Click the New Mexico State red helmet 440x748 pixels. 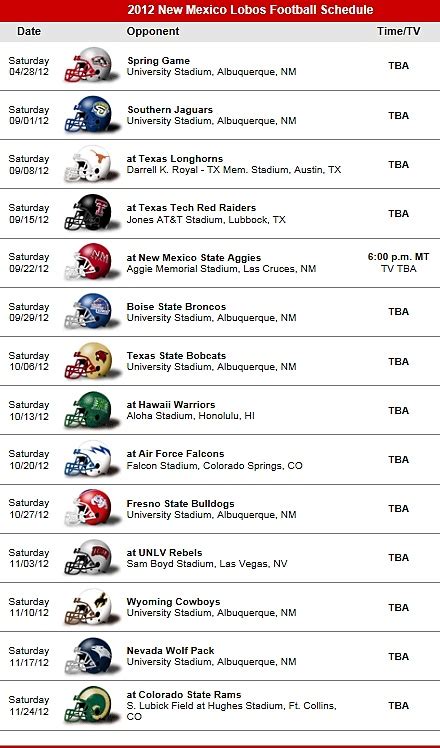(x=89, y=262)
